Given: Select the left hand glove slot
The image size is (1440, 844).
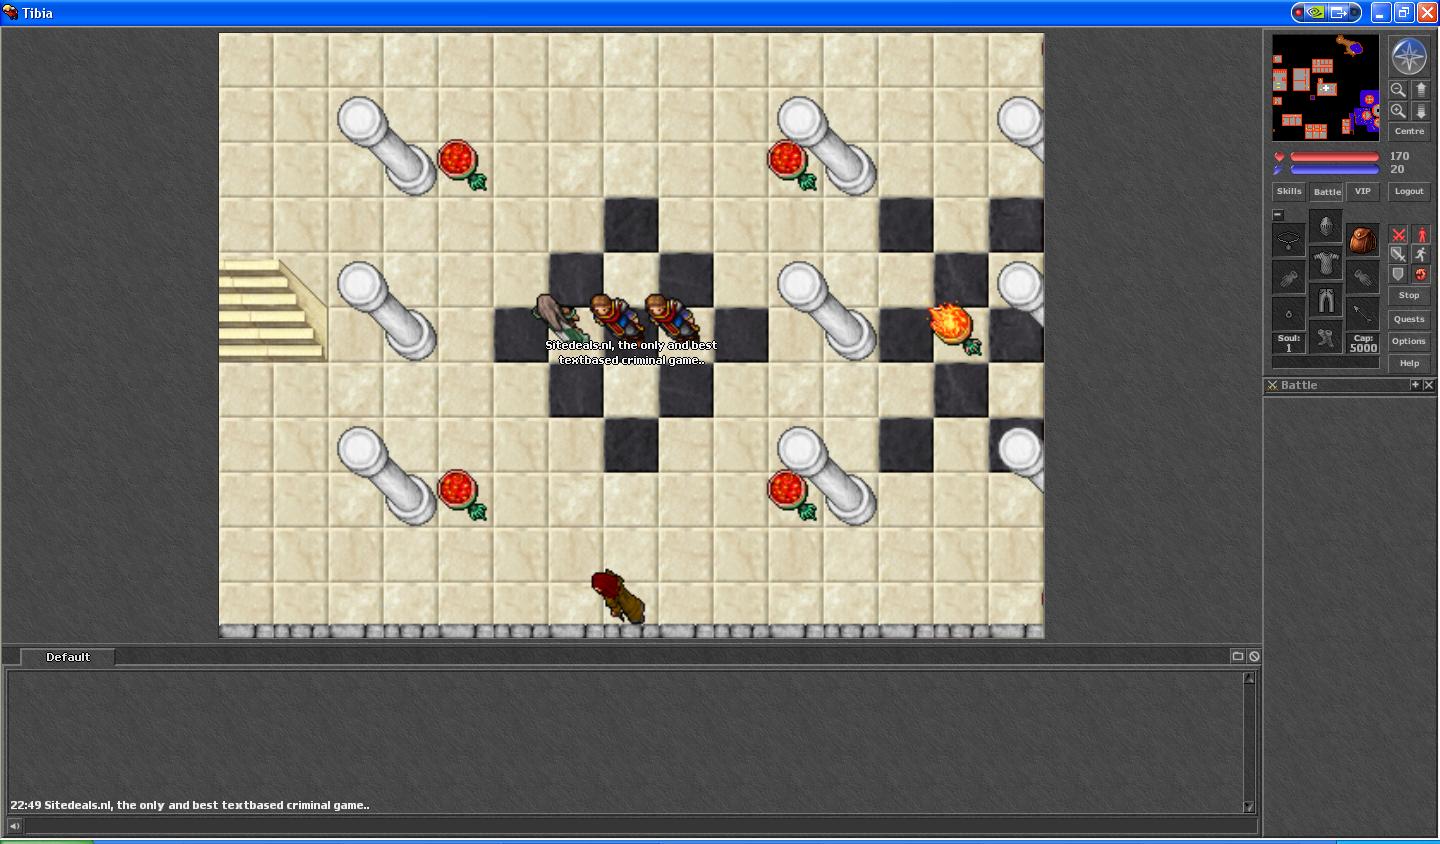Looking at the screenshot, I should [x=1289, y=277].
